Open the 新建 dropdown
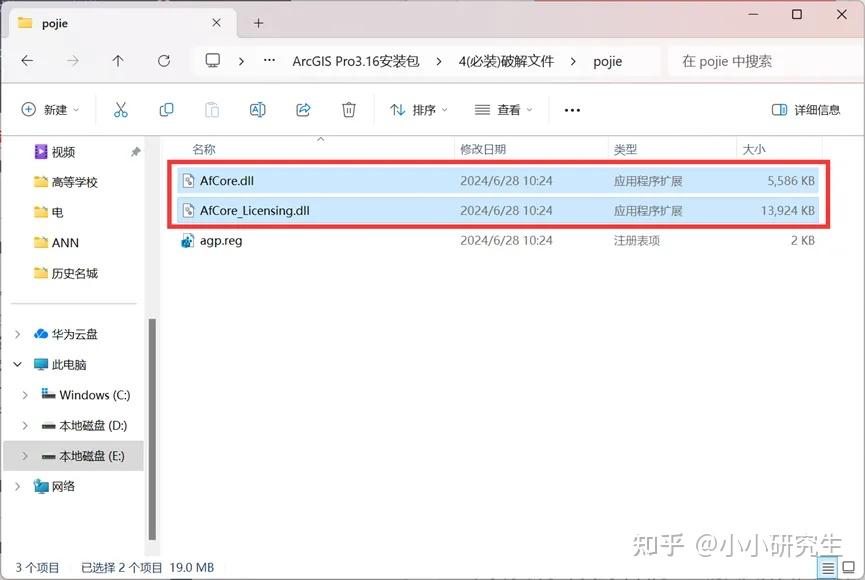865x580 pixels. [x=50, y=110]
